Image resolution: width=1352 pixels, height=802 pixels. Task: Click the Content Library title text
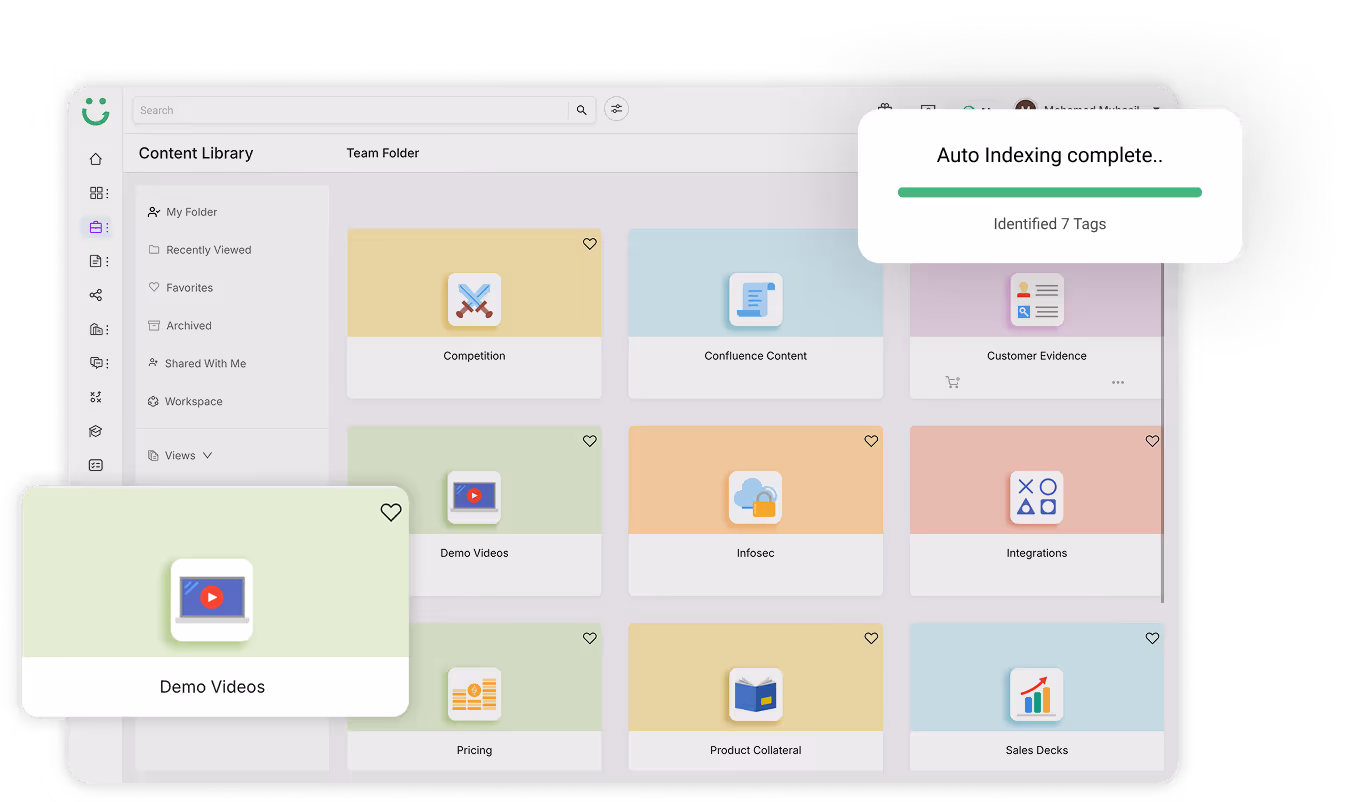pyautogui.click(x=196, y=153)
